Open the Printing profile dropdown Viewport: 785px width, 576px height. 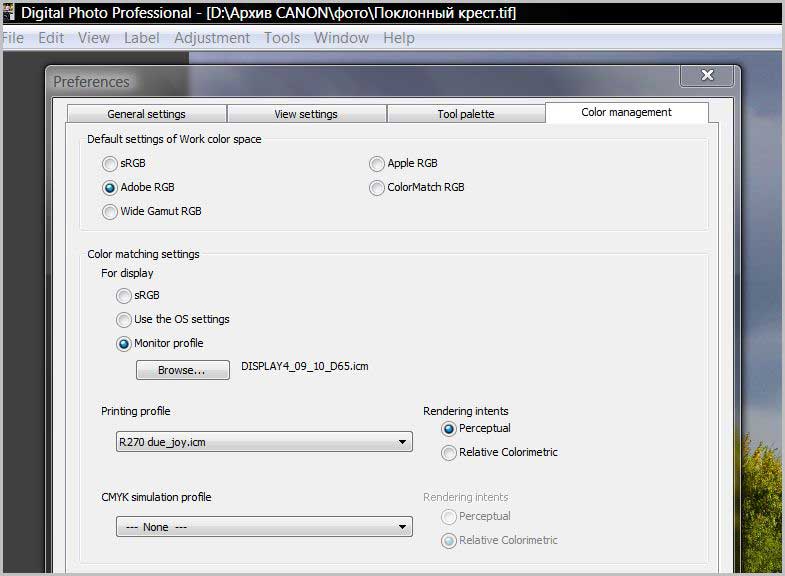[264, 442]
